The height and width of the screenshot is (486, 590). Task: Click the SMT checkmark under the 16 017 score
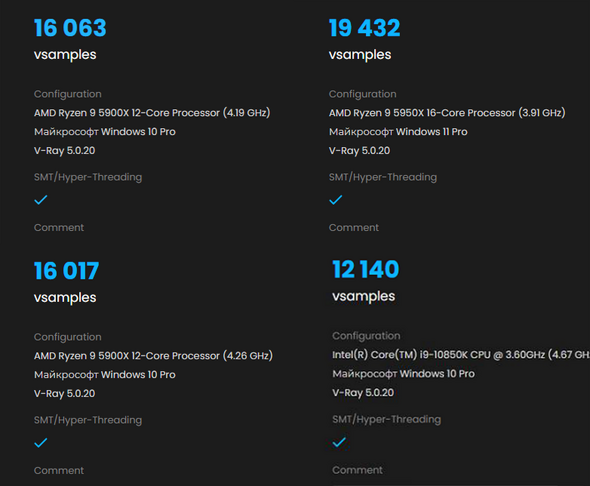coord(41,443)
